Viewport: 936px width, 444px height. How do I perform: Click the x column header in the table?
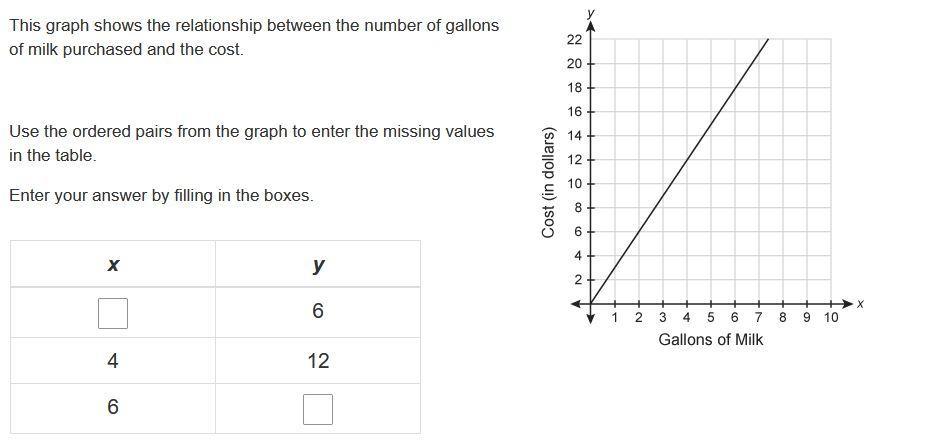pos(113,264)
